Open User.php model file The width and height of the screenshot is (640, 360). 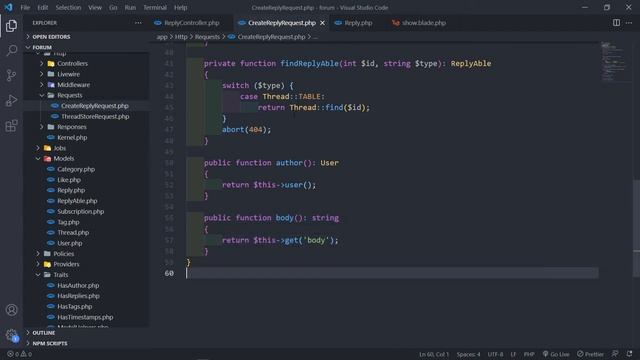[x=69, y=243]
